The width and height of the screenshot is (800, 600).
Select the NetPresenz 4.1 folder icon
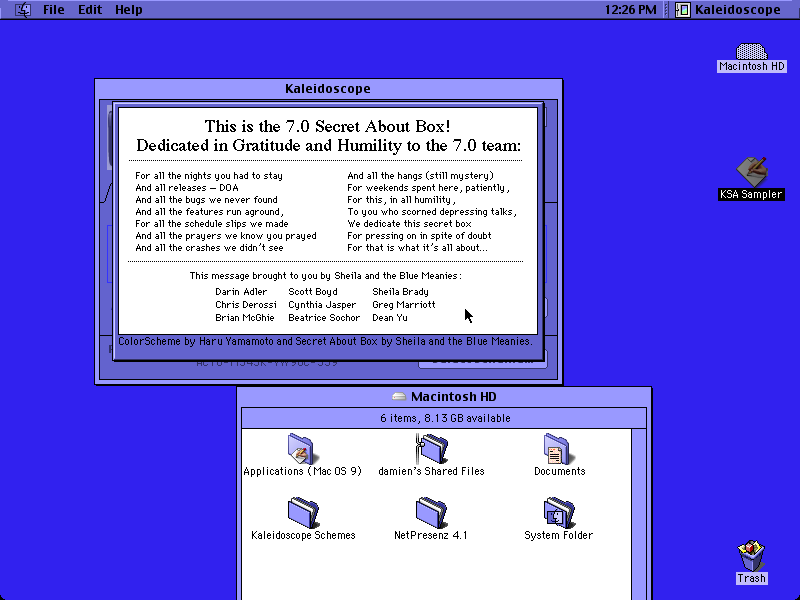[431, 519]
